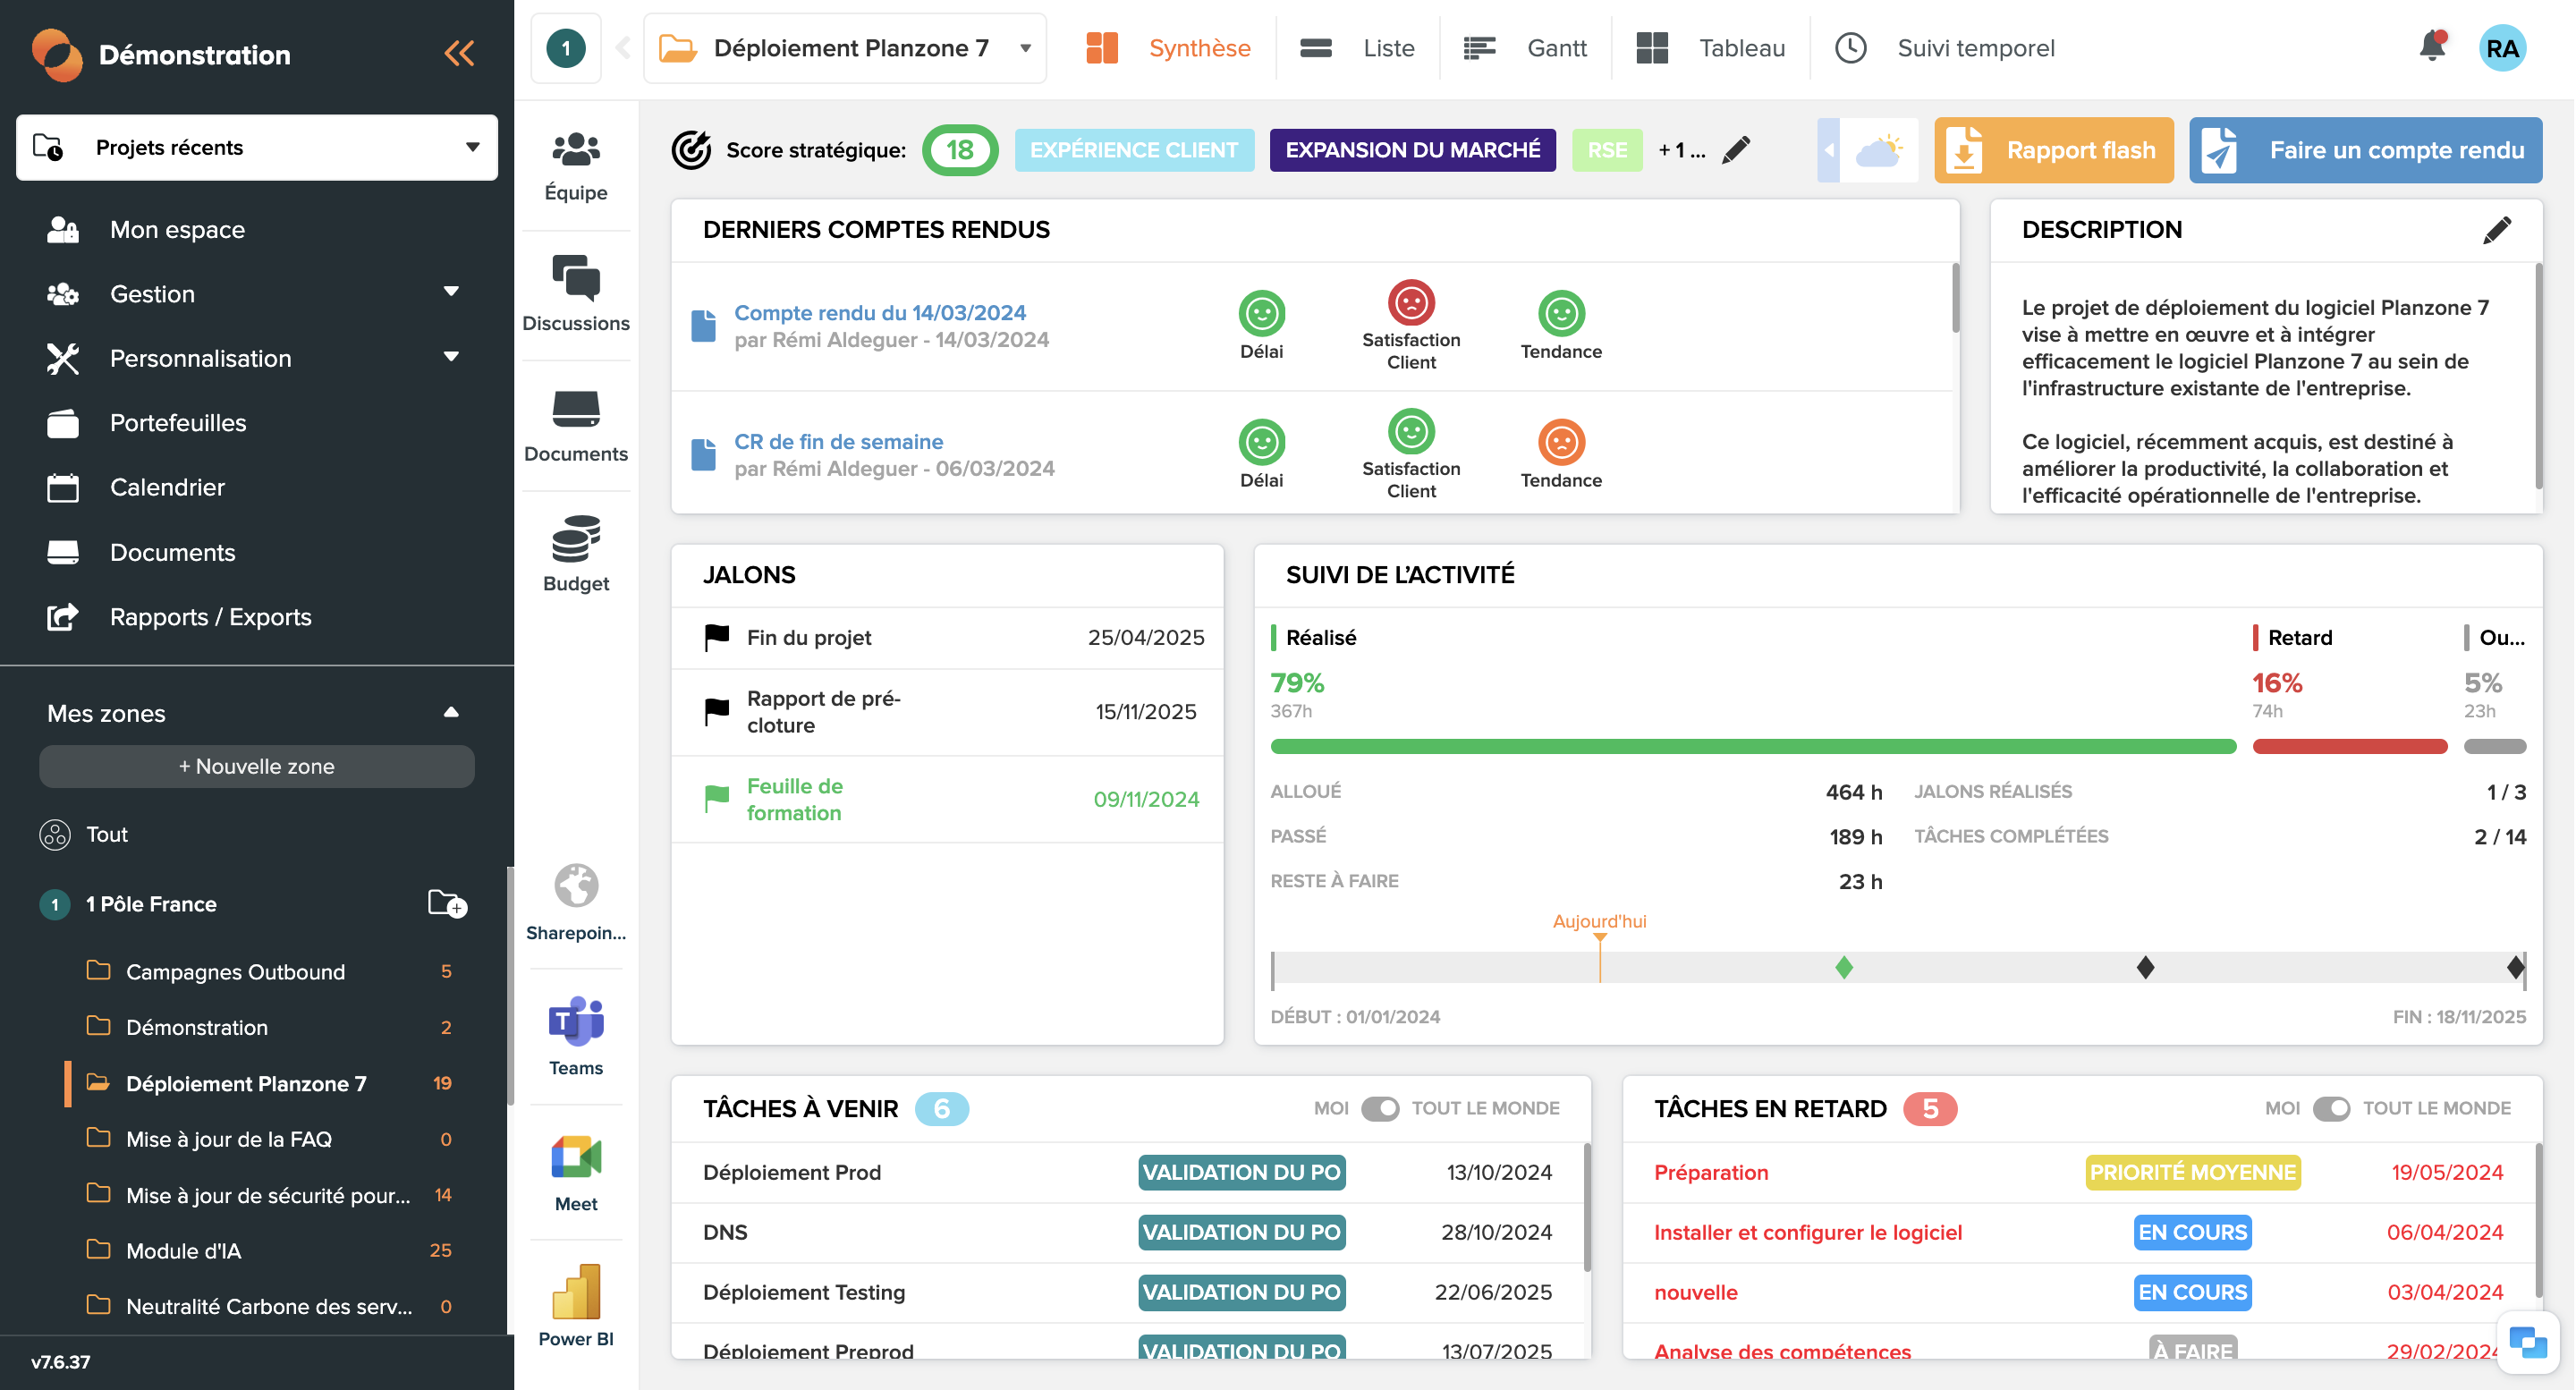Image resolution: width=2576 pixels, height=1390 pixels.
Task: Edit the Description with pencil icon
Action: pyautogui.click(x=2497, y=230)
